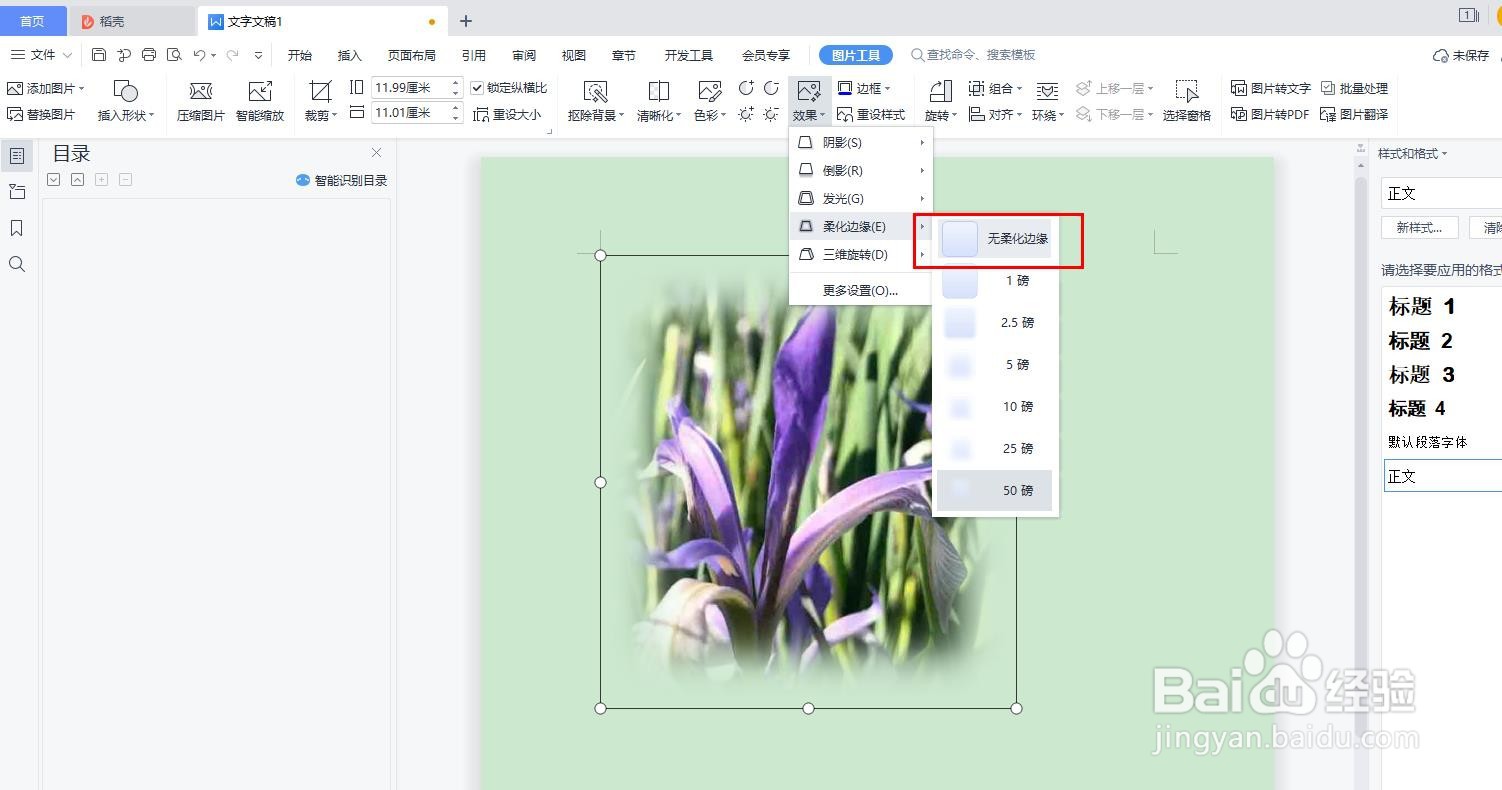Open 发光(G) submenu
The width and height of the screenshot is (1502, 790).
861,199
